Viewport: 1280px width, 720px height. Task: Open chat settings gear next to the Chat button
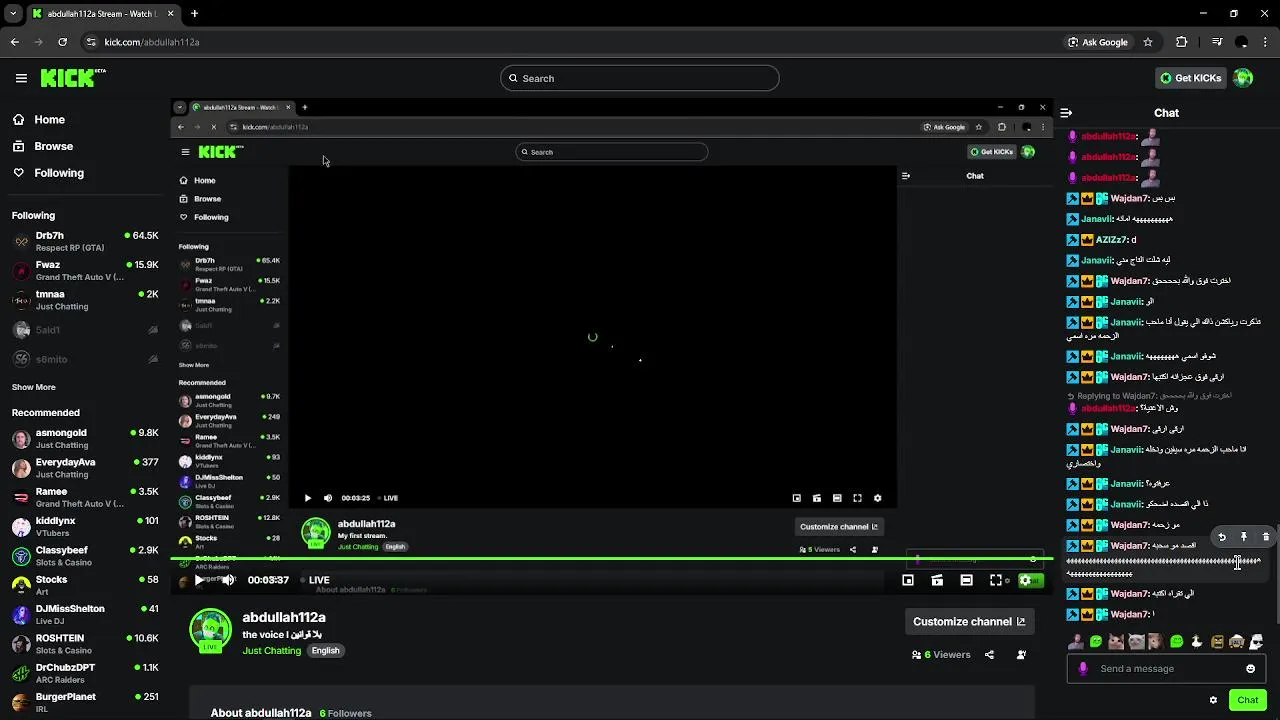point(1213,700)
